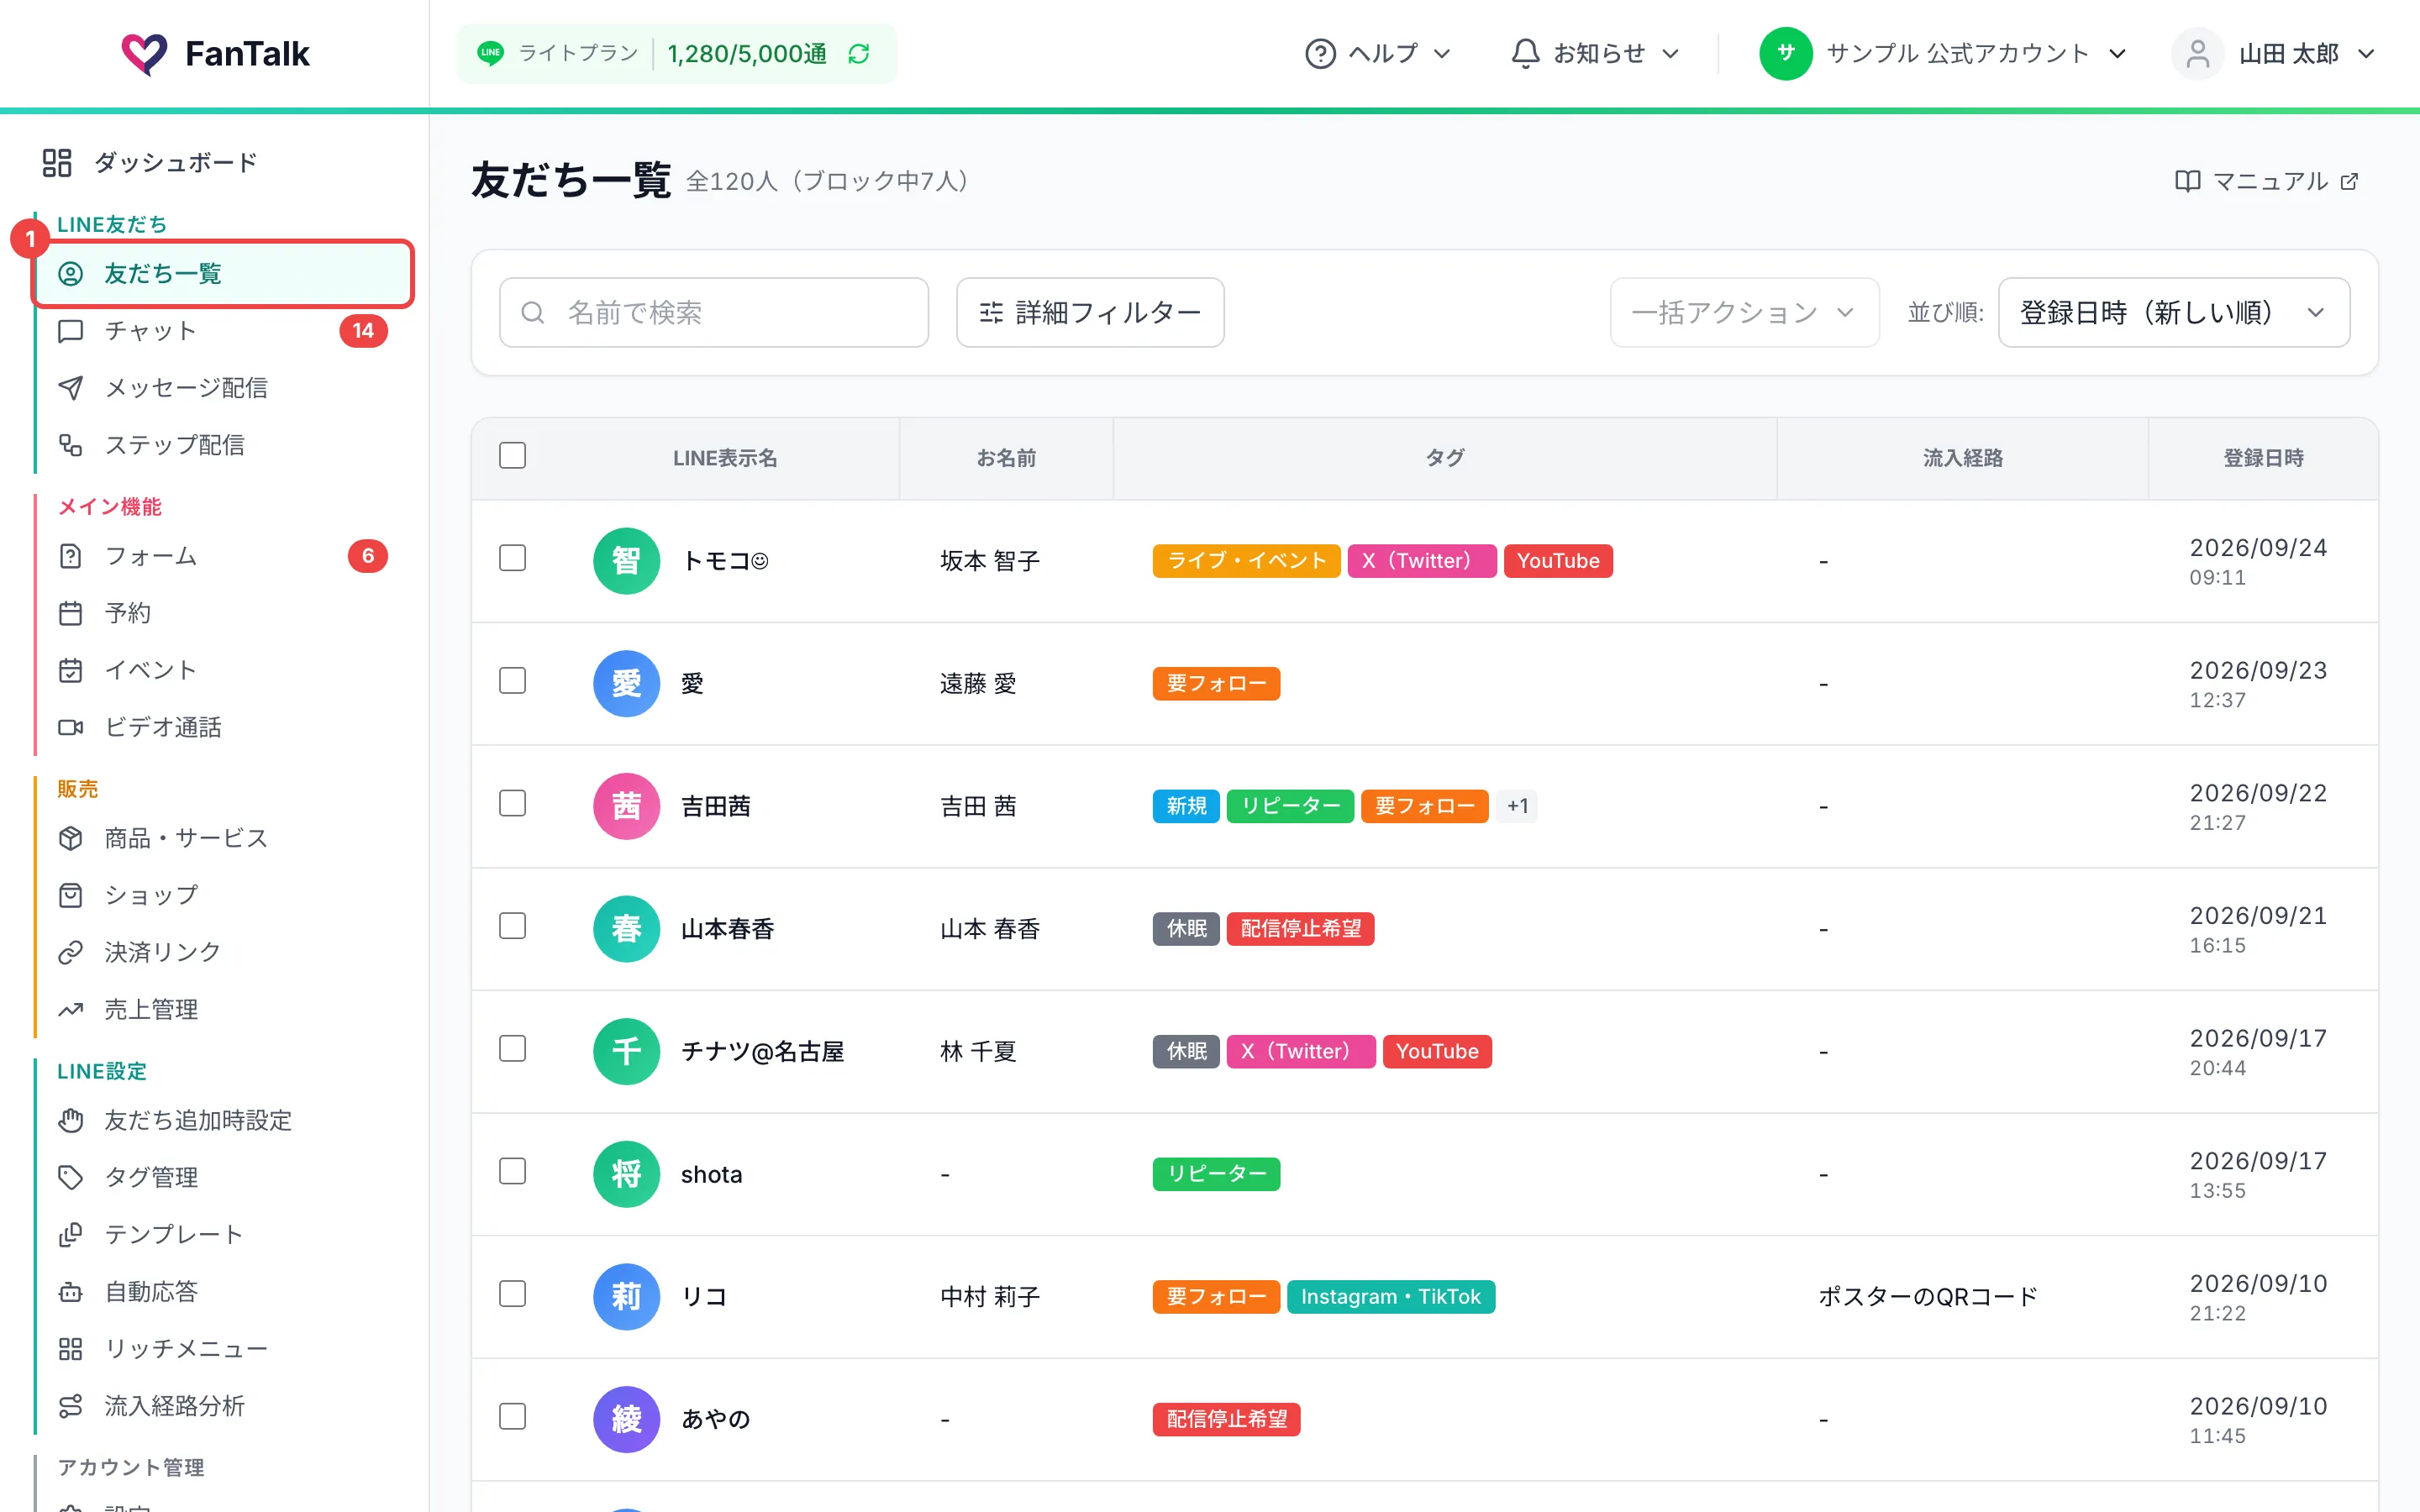The image size is (2420, 1512).
Task: Click the FanTalk heart logo
Action: [x=144, y=54]
